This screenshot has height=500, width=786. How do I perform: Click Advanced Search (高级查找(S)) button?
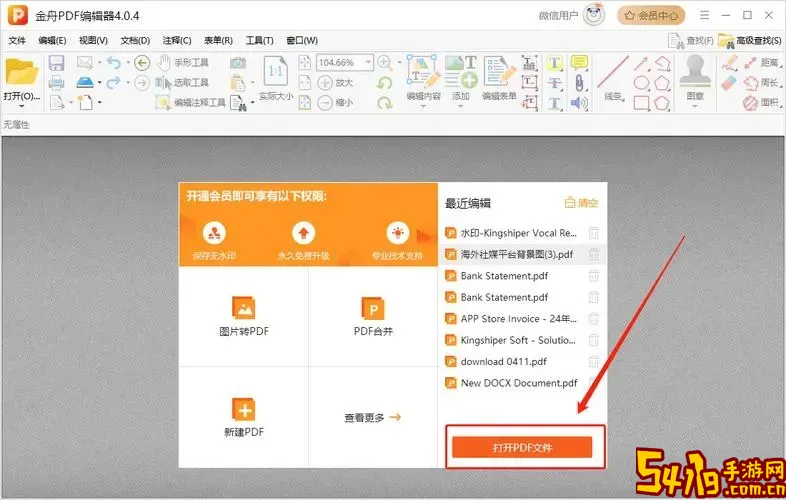(750, 40)
